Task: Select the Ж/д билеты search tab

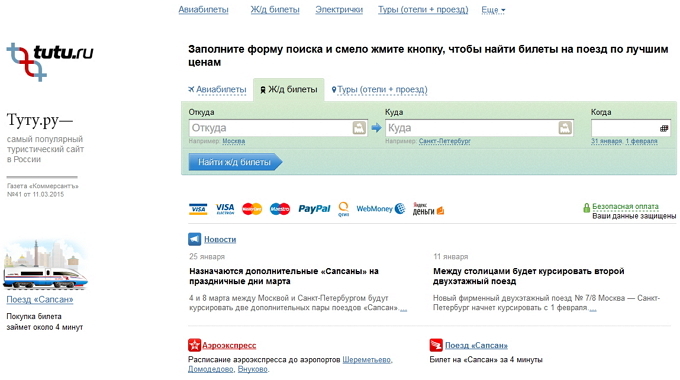Action: pyautogui.click(x=289, y=89)
